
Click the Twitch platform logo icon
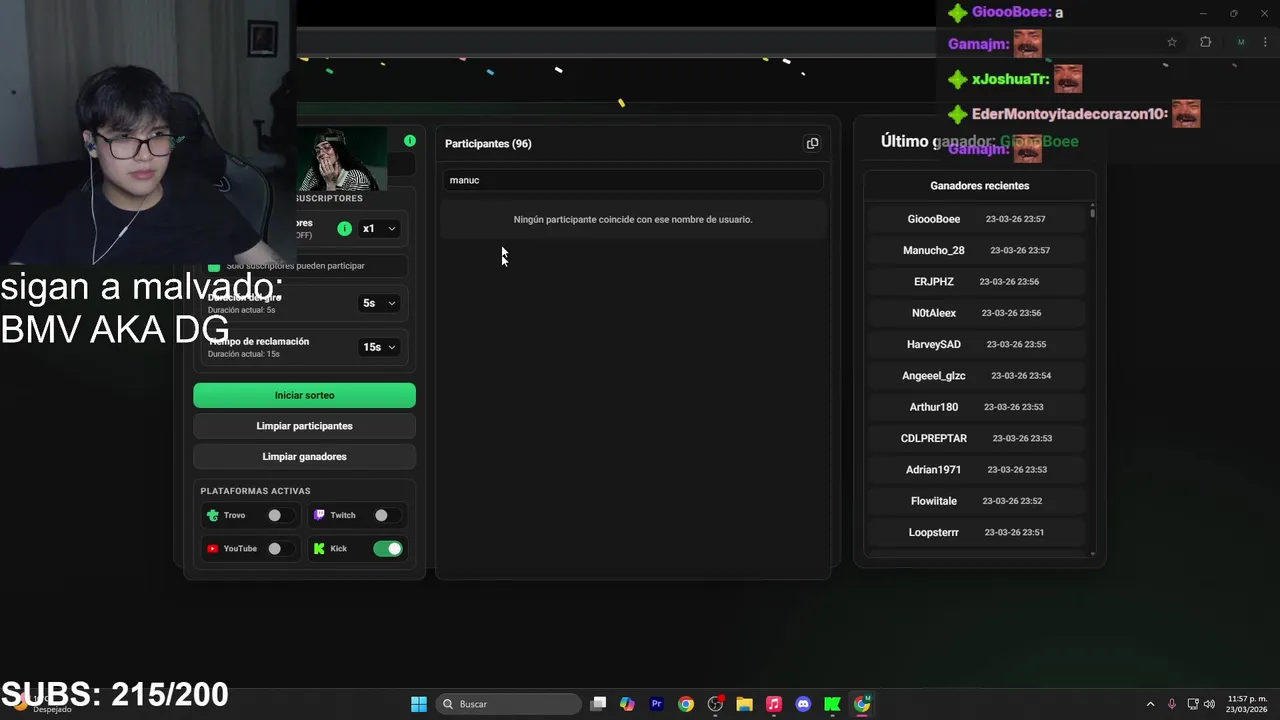(x=319, y=515)
